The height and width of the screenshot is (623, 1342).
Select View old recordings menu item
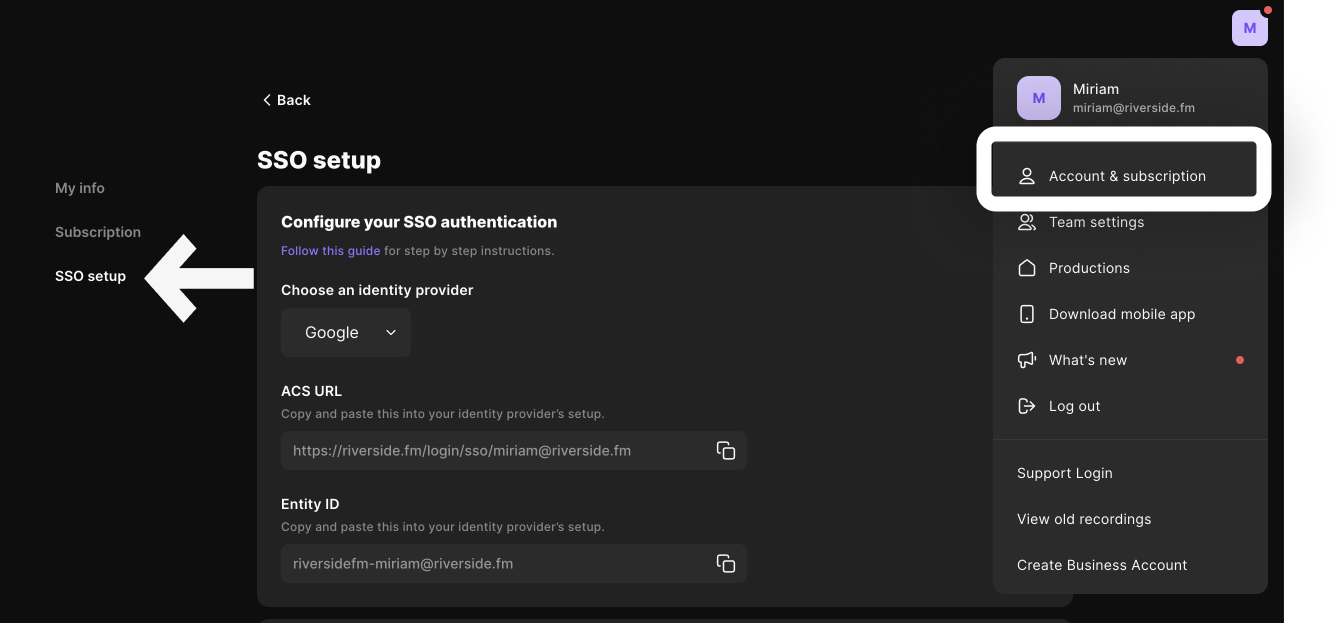pos(1083,519)
